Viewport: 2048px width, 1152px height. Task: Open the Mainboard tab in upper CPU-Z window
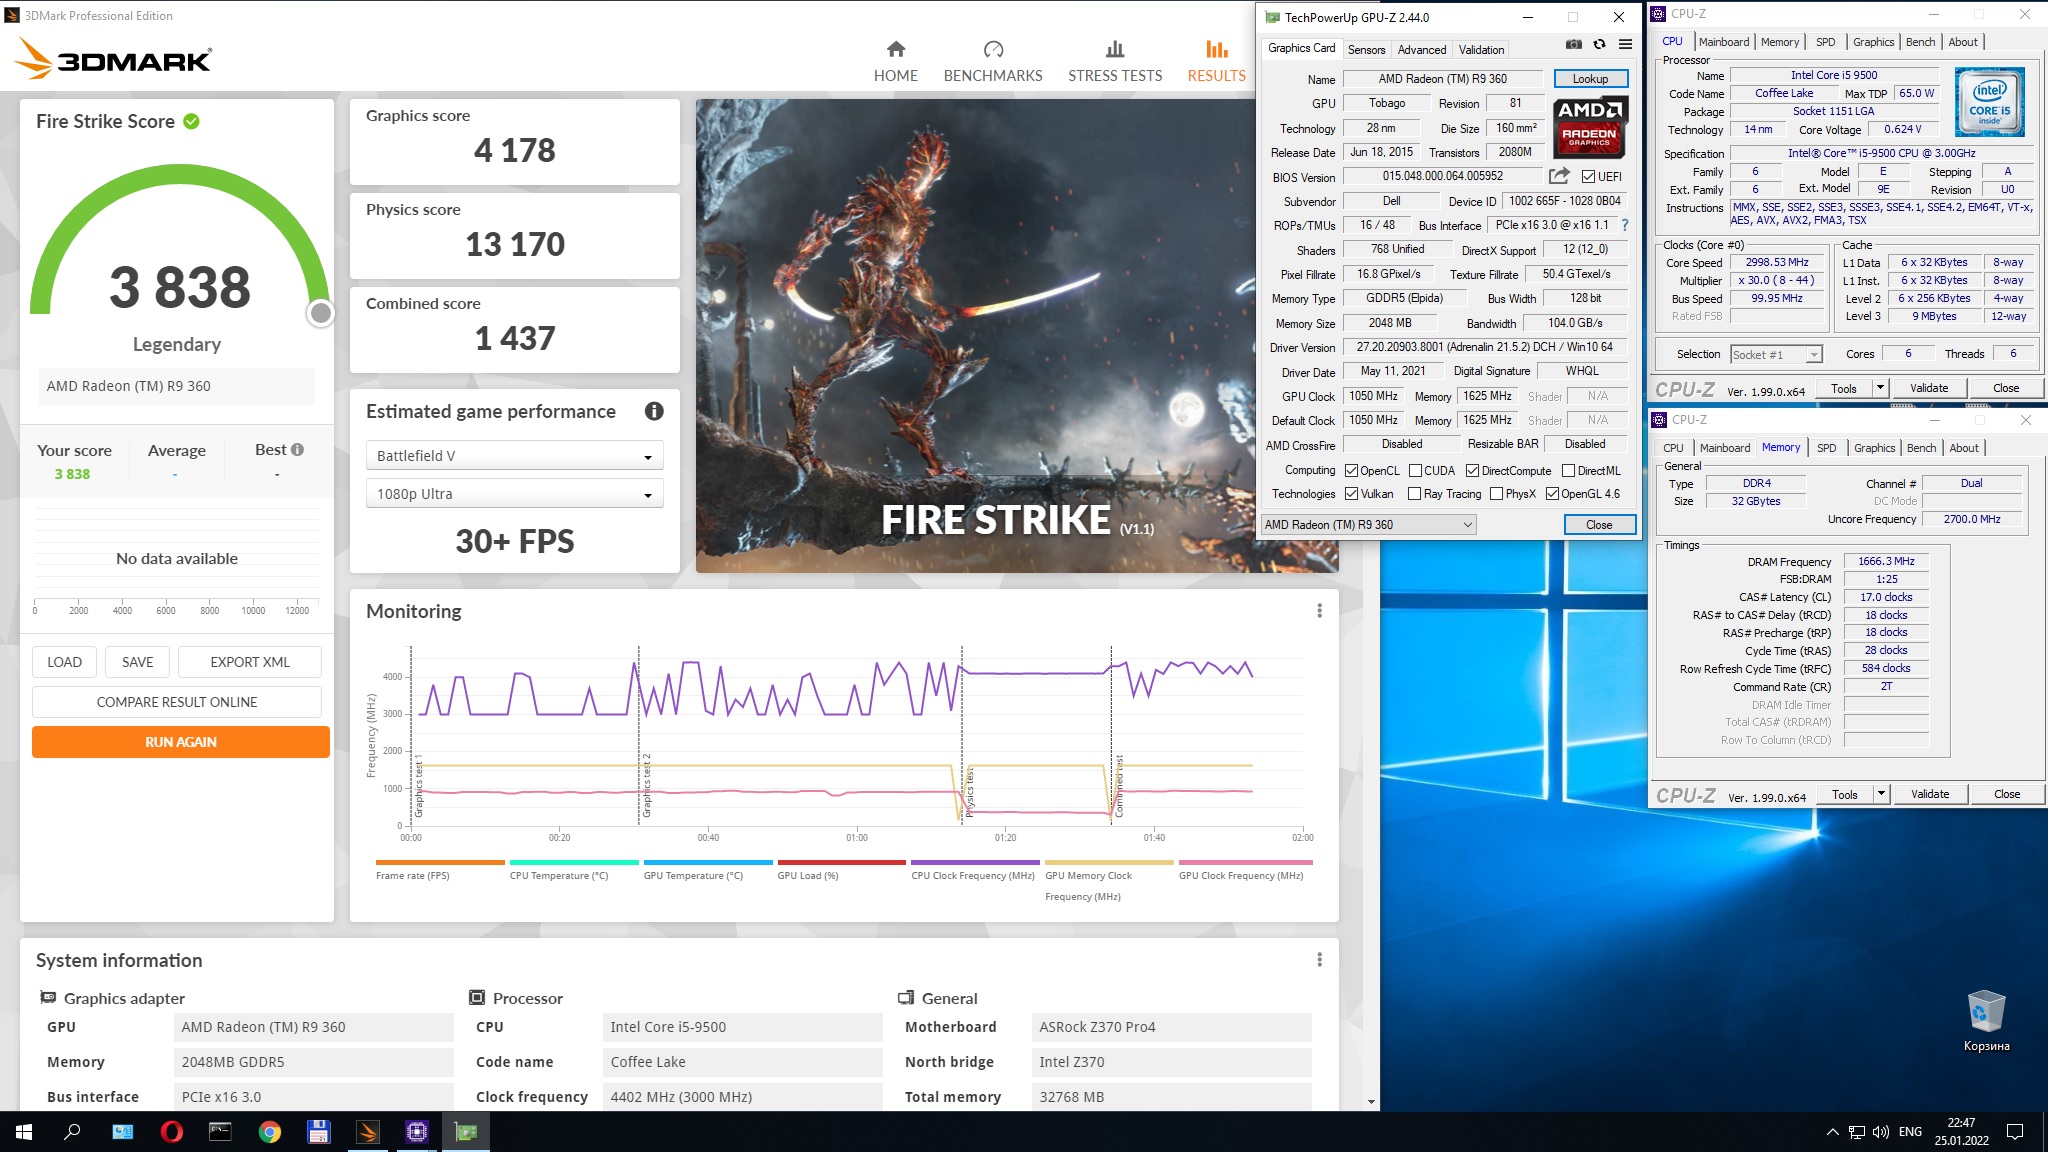(x=1724, y=42)
